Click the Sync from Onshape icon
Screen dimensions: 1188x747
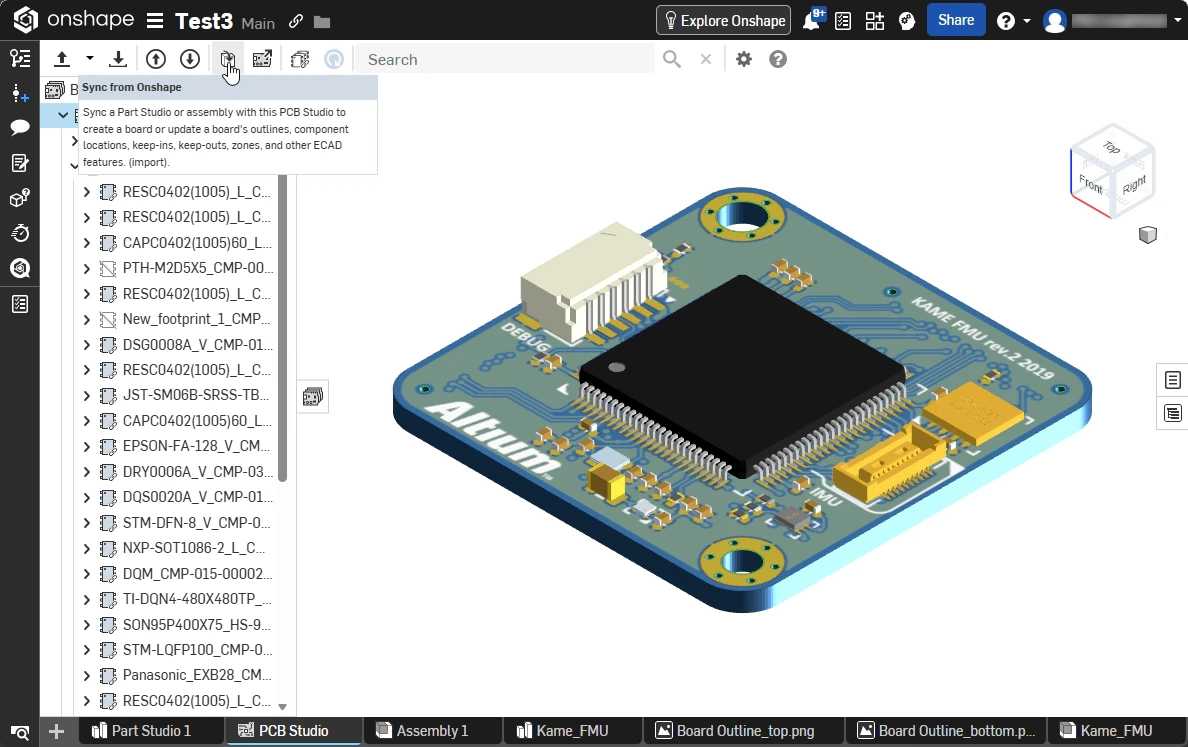227,59
